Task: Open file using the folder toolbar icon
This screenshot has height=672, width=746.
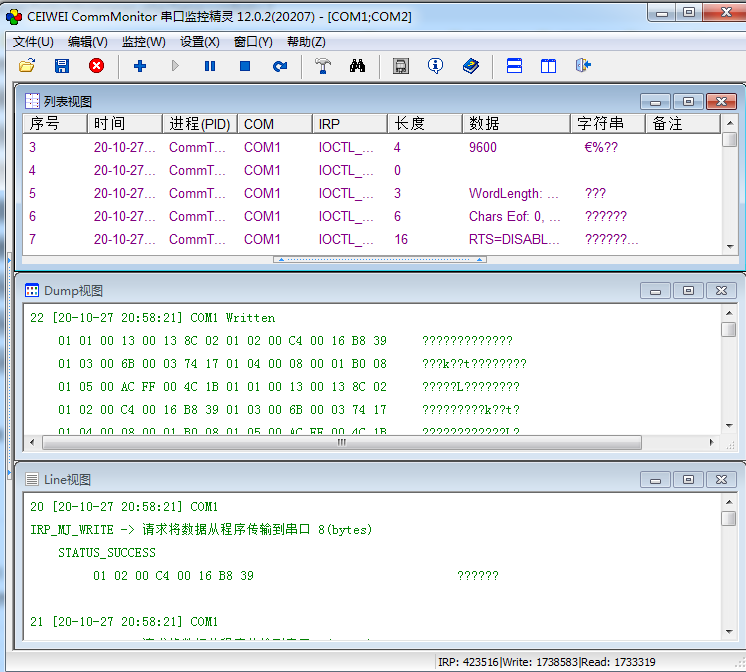Action: coord(27,66)
